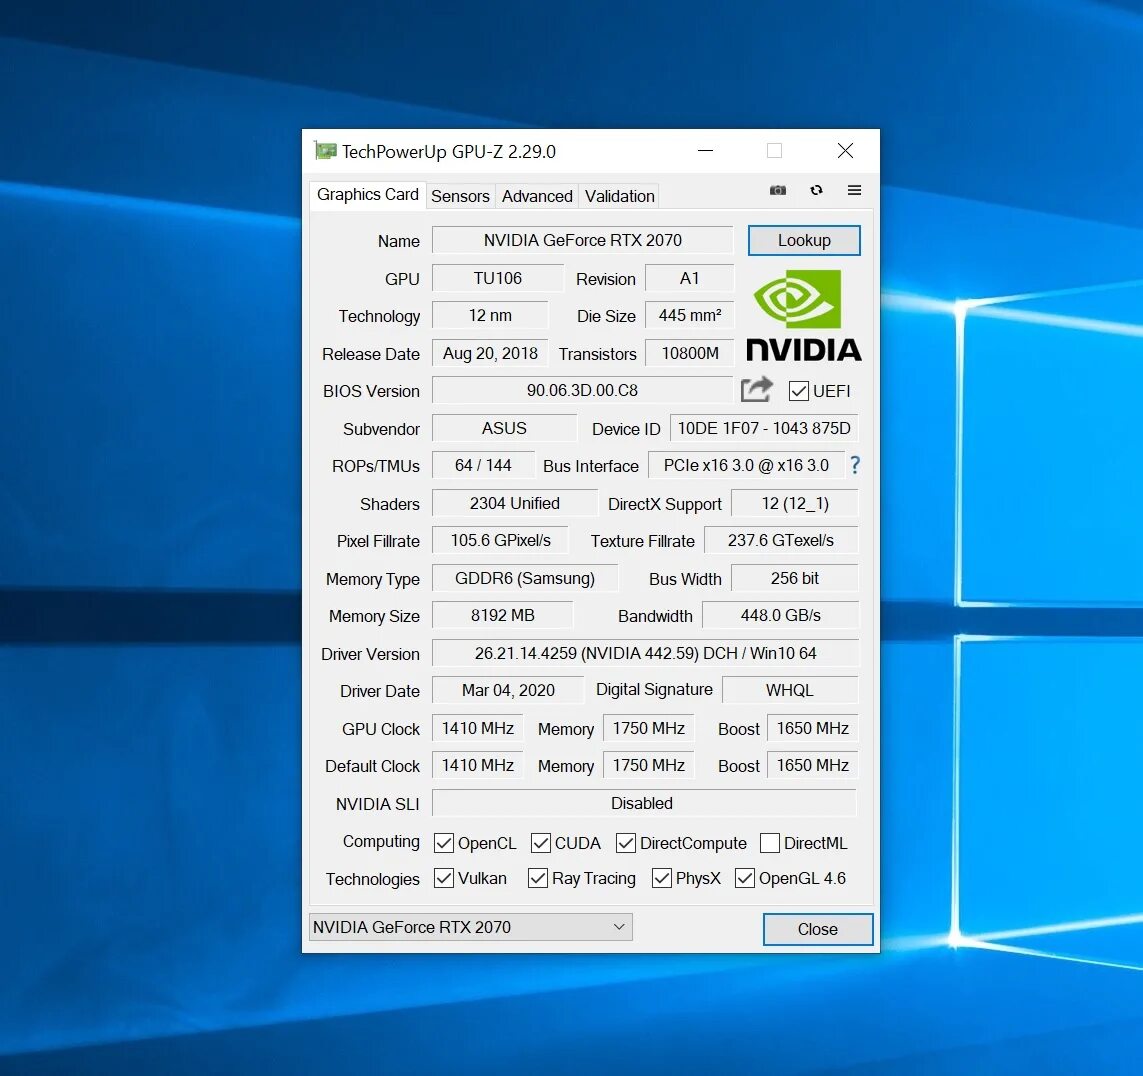Click the Close button at bottom
Image resolution: width=1143 pixels, height=1076 pixels.
(x=818, y=929)
